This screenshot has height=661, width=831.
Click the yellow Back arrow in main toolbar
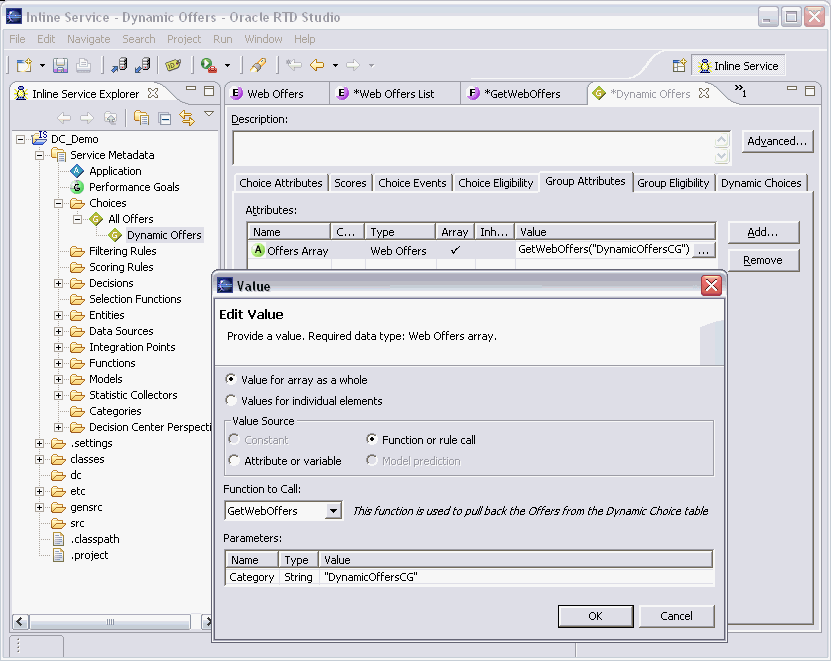point(317,65)
